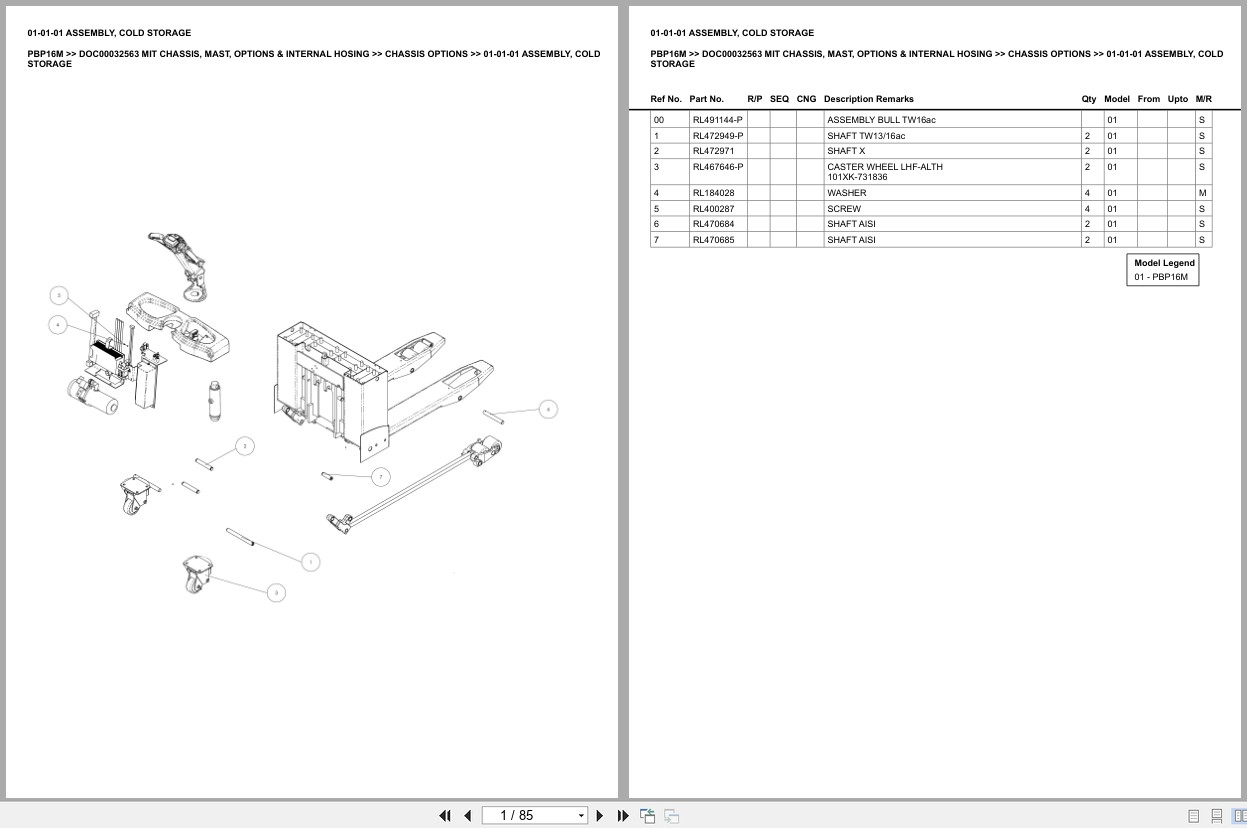Click the greyed next view icon
Viewport: 1247px width, 828px height.
tap(672, 816)
